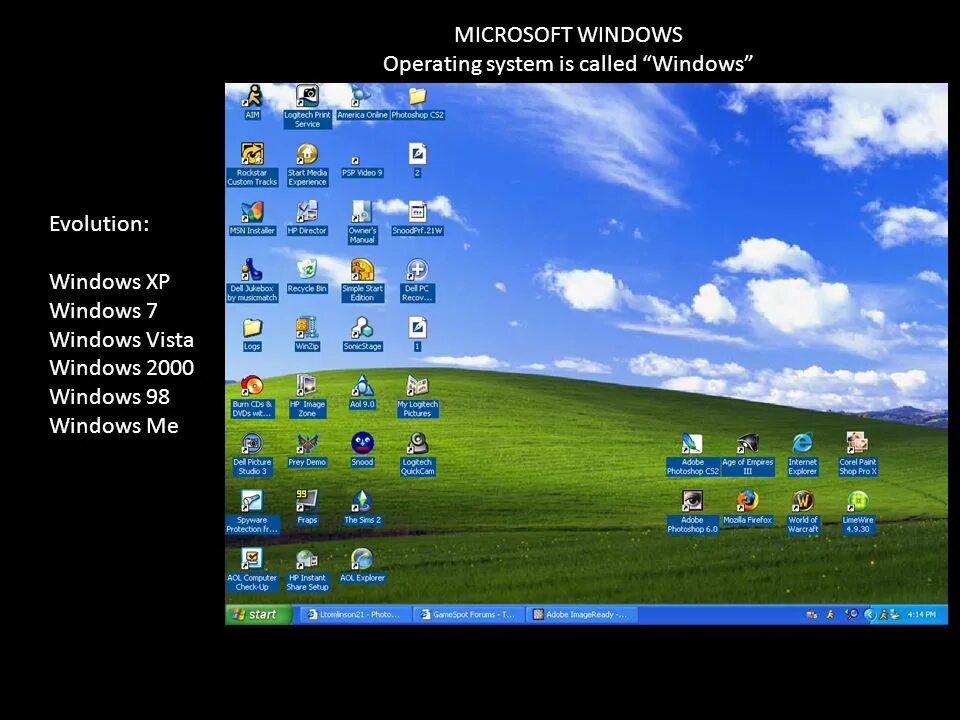Launch Dell Picture Studio 3

tap(252, 454)
